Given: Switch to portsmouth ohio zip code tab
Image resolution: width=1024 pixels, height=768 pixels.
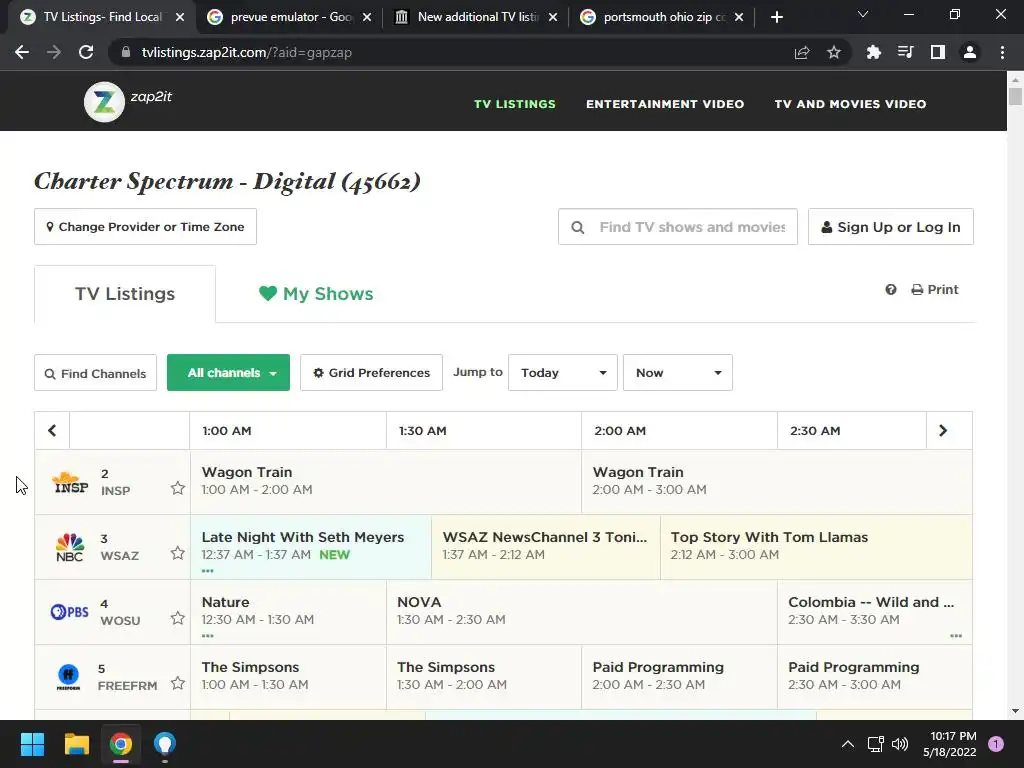Looking at the screenshot, I should point(661,17).
